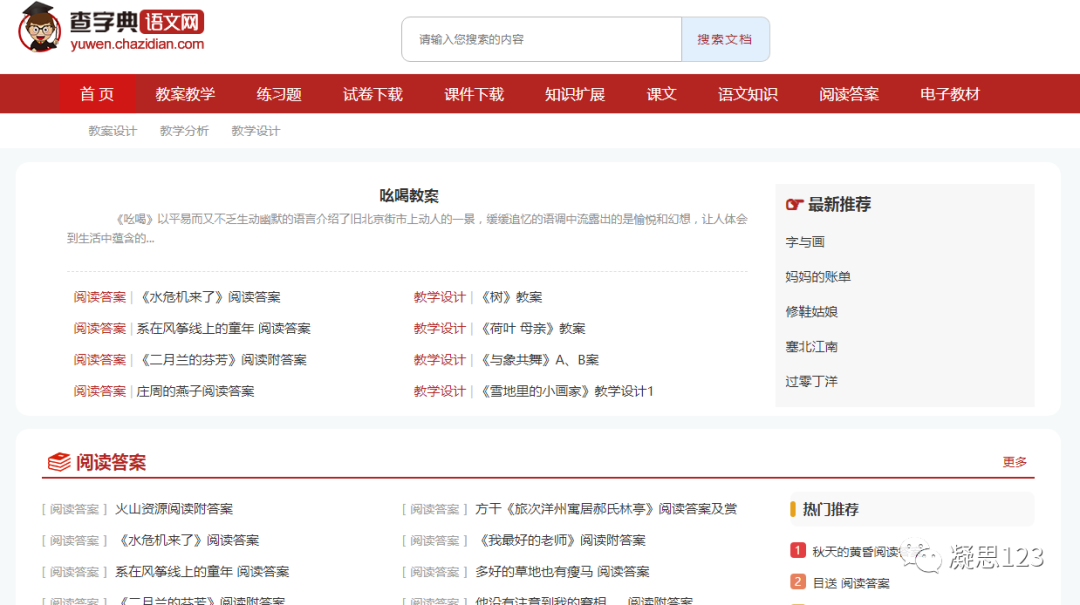Click the red number 1 rank badge

(798, 550)
